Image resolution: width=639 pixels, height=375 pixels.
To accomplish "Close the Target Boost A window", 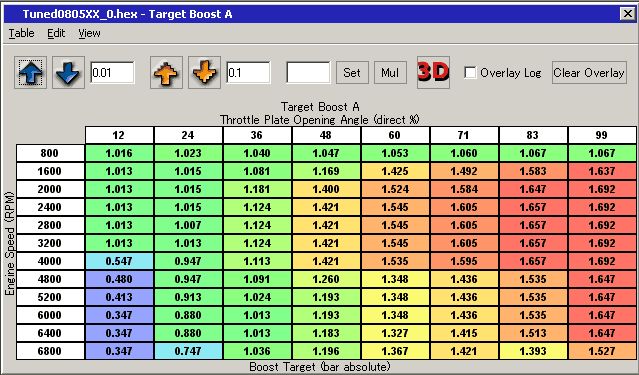I will pos(627,14).
